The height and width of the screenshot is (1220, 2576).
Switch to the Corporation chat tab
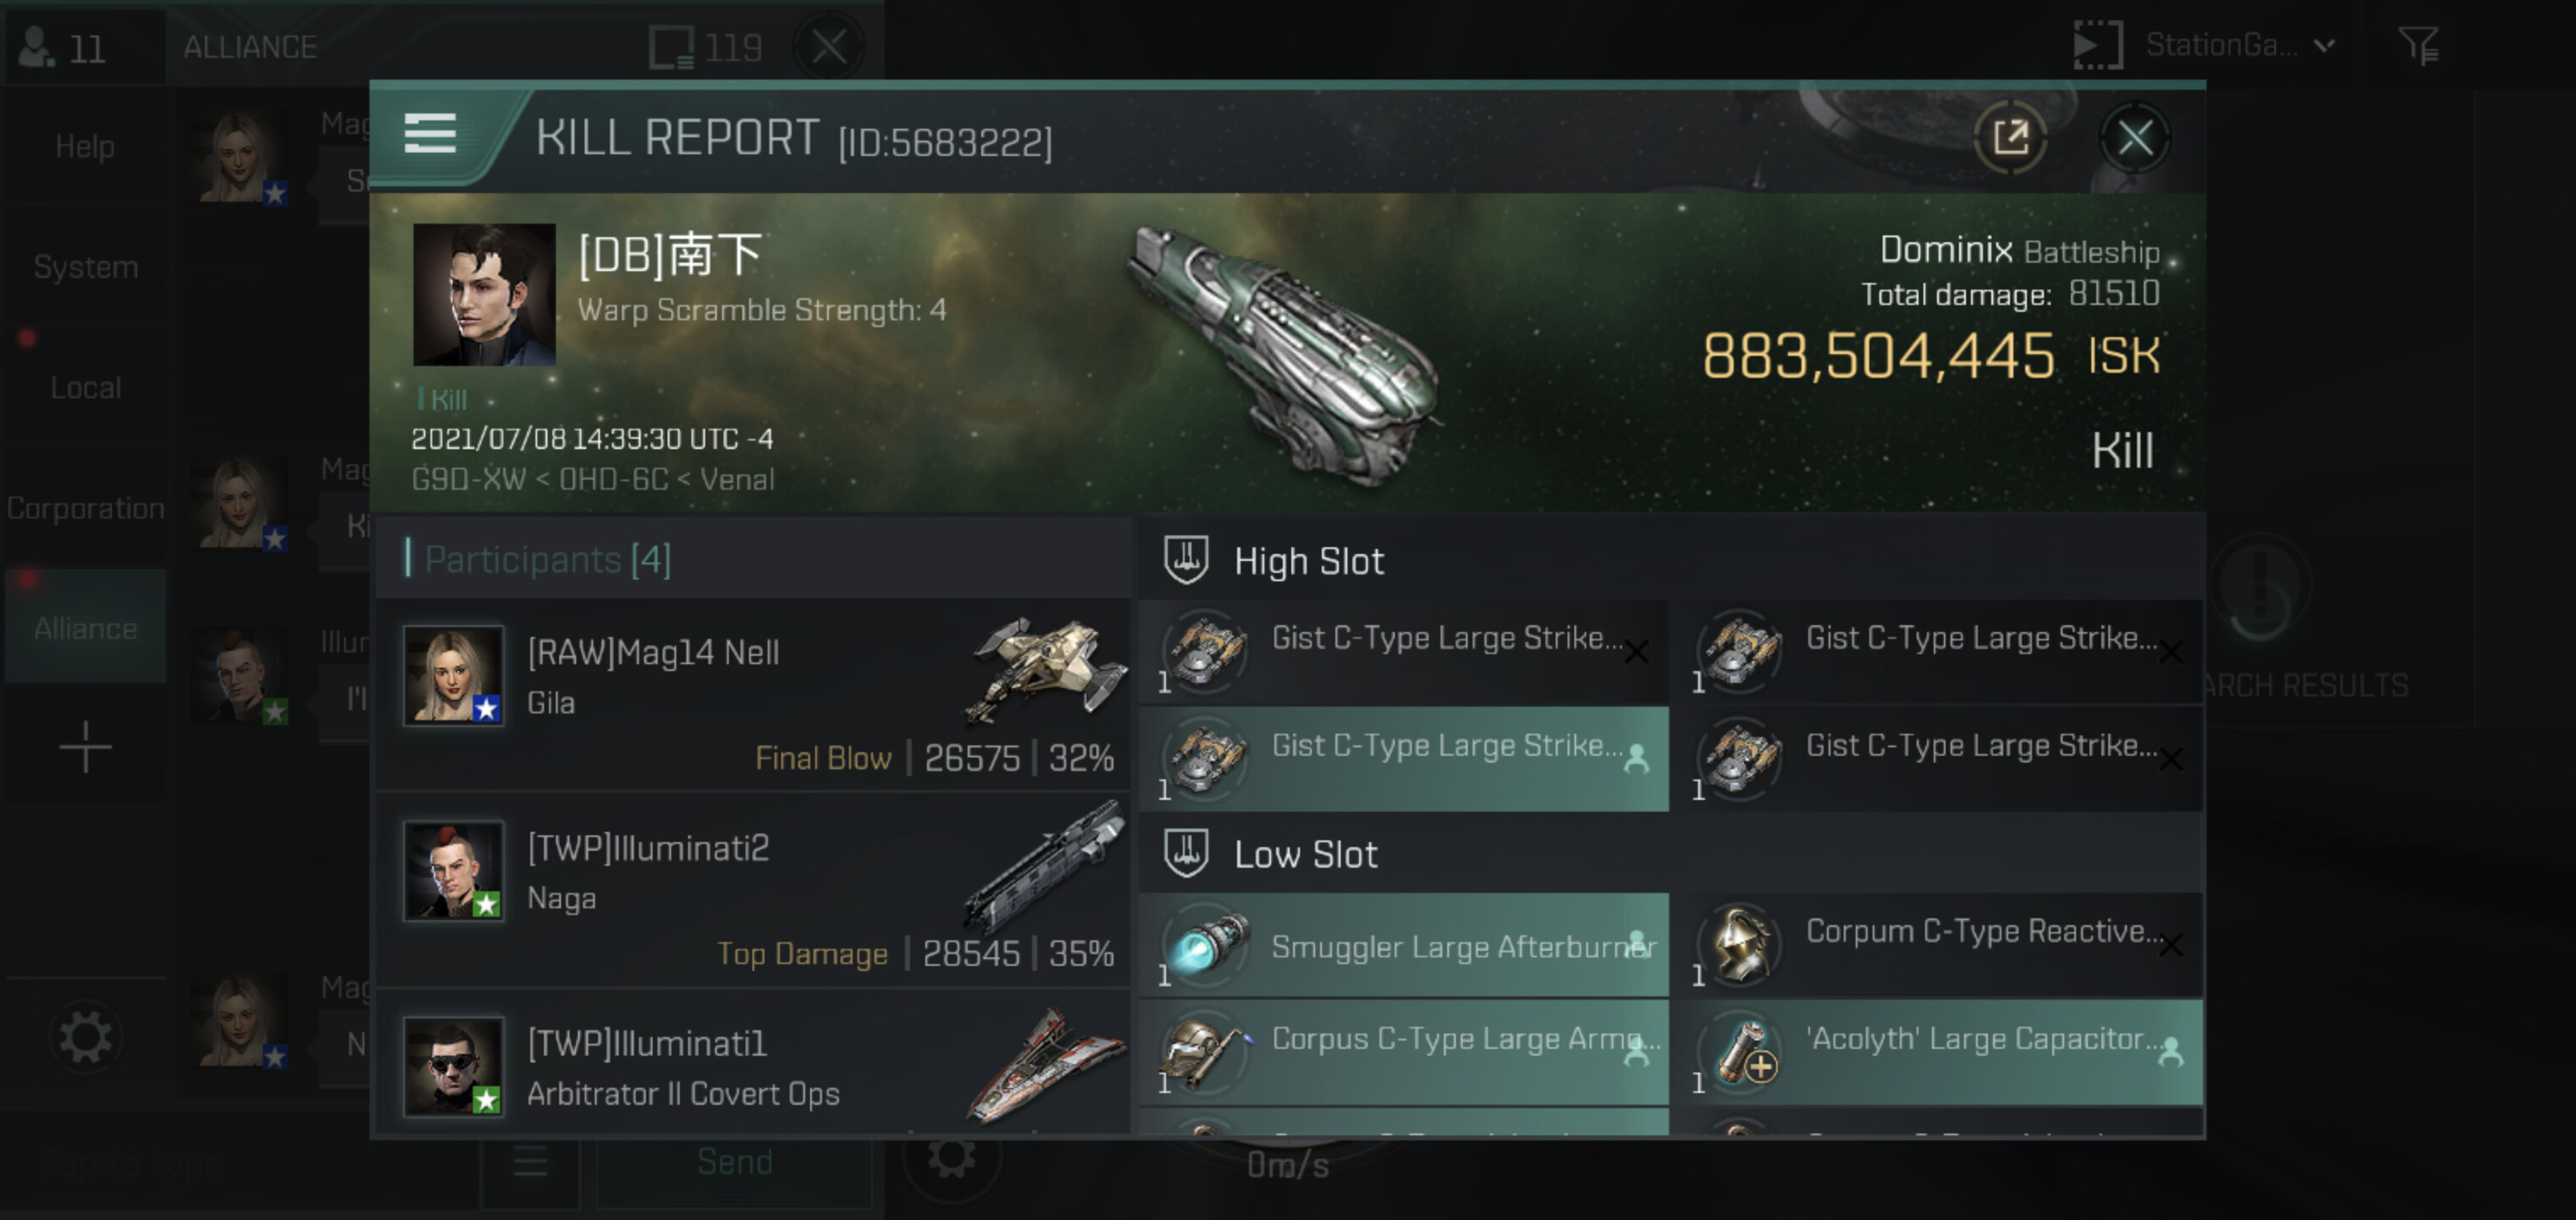[x=86, y=508]
